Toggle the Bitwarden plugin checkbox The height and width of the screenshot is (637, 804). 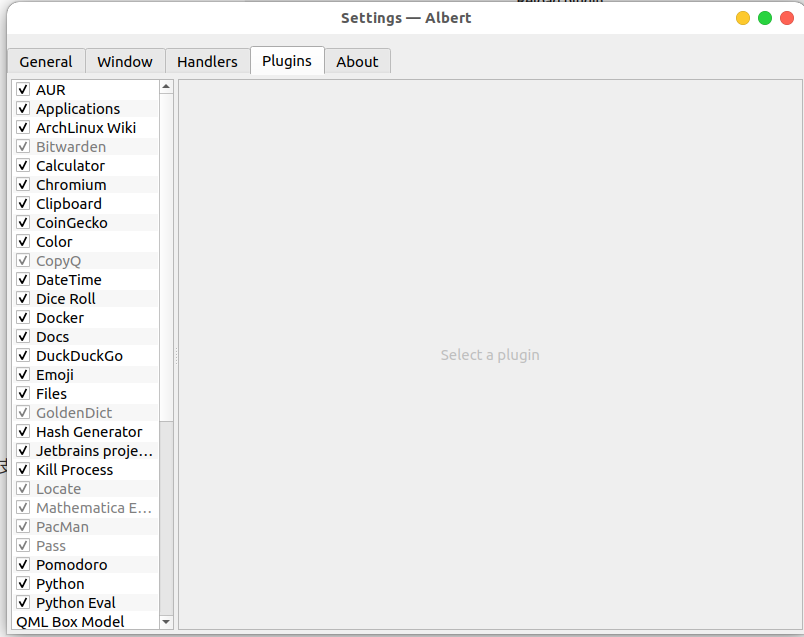point(23,146)
